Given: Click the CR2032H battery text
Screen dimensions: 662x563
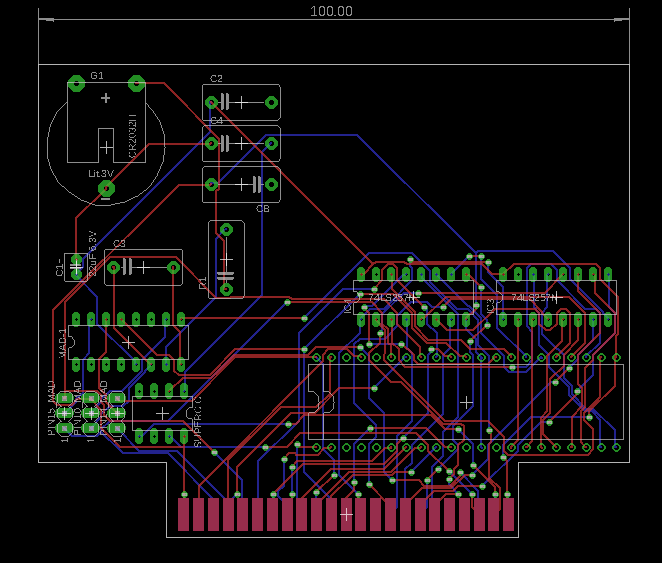Looking at the screenshot, I should point(133,136).
